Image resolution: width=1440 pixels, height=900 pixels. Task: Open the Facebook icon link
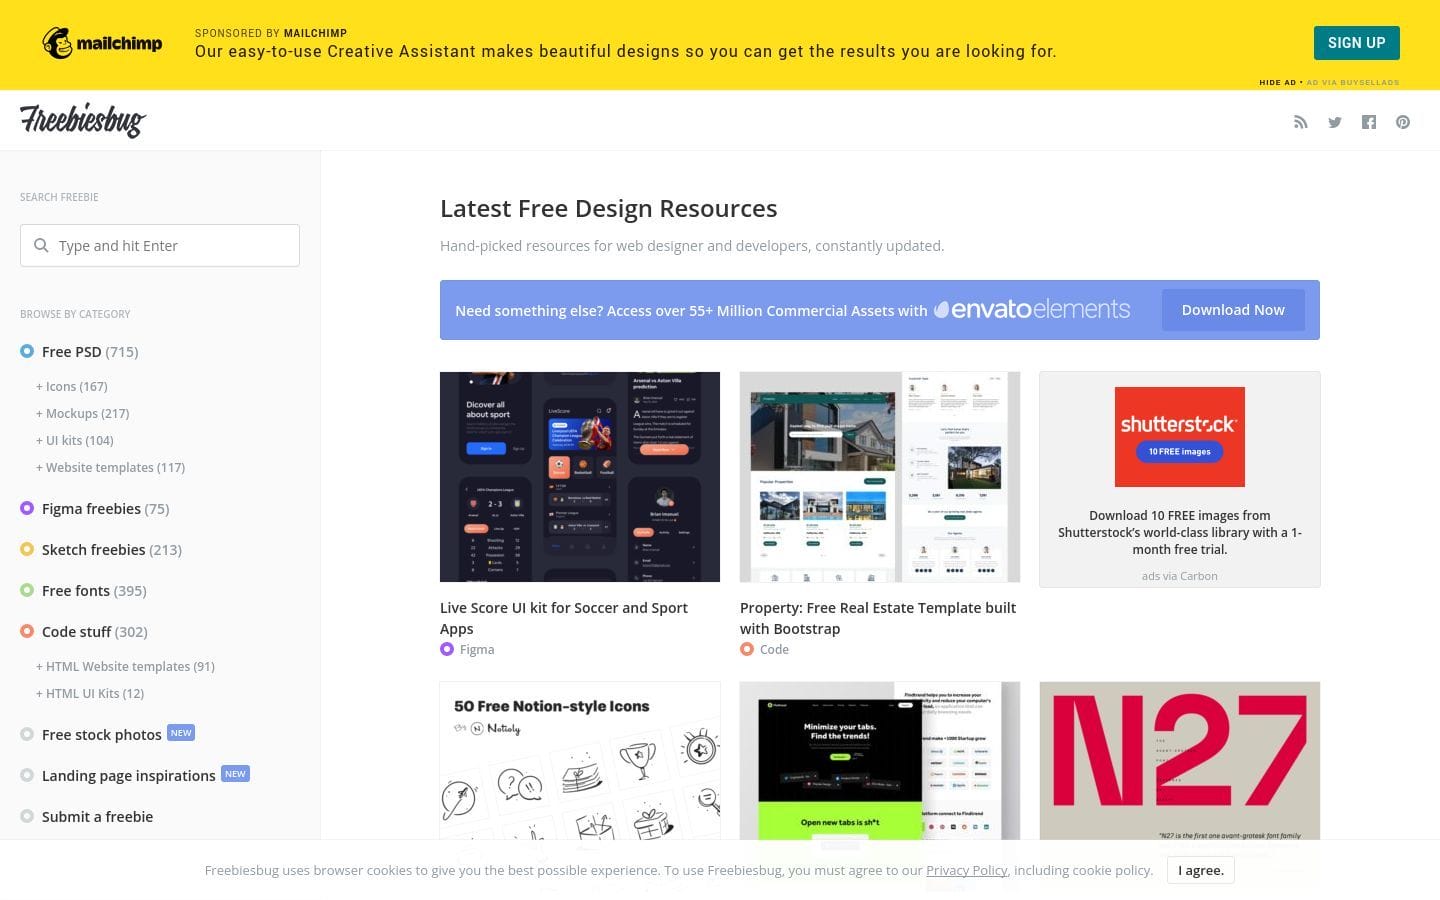click(x=1369, y=122)
